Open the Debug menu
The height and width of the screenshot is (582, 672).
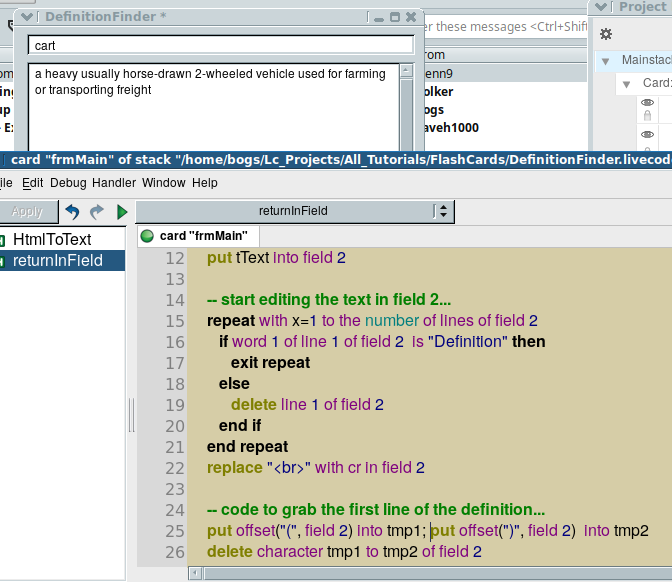click(68, 183)
